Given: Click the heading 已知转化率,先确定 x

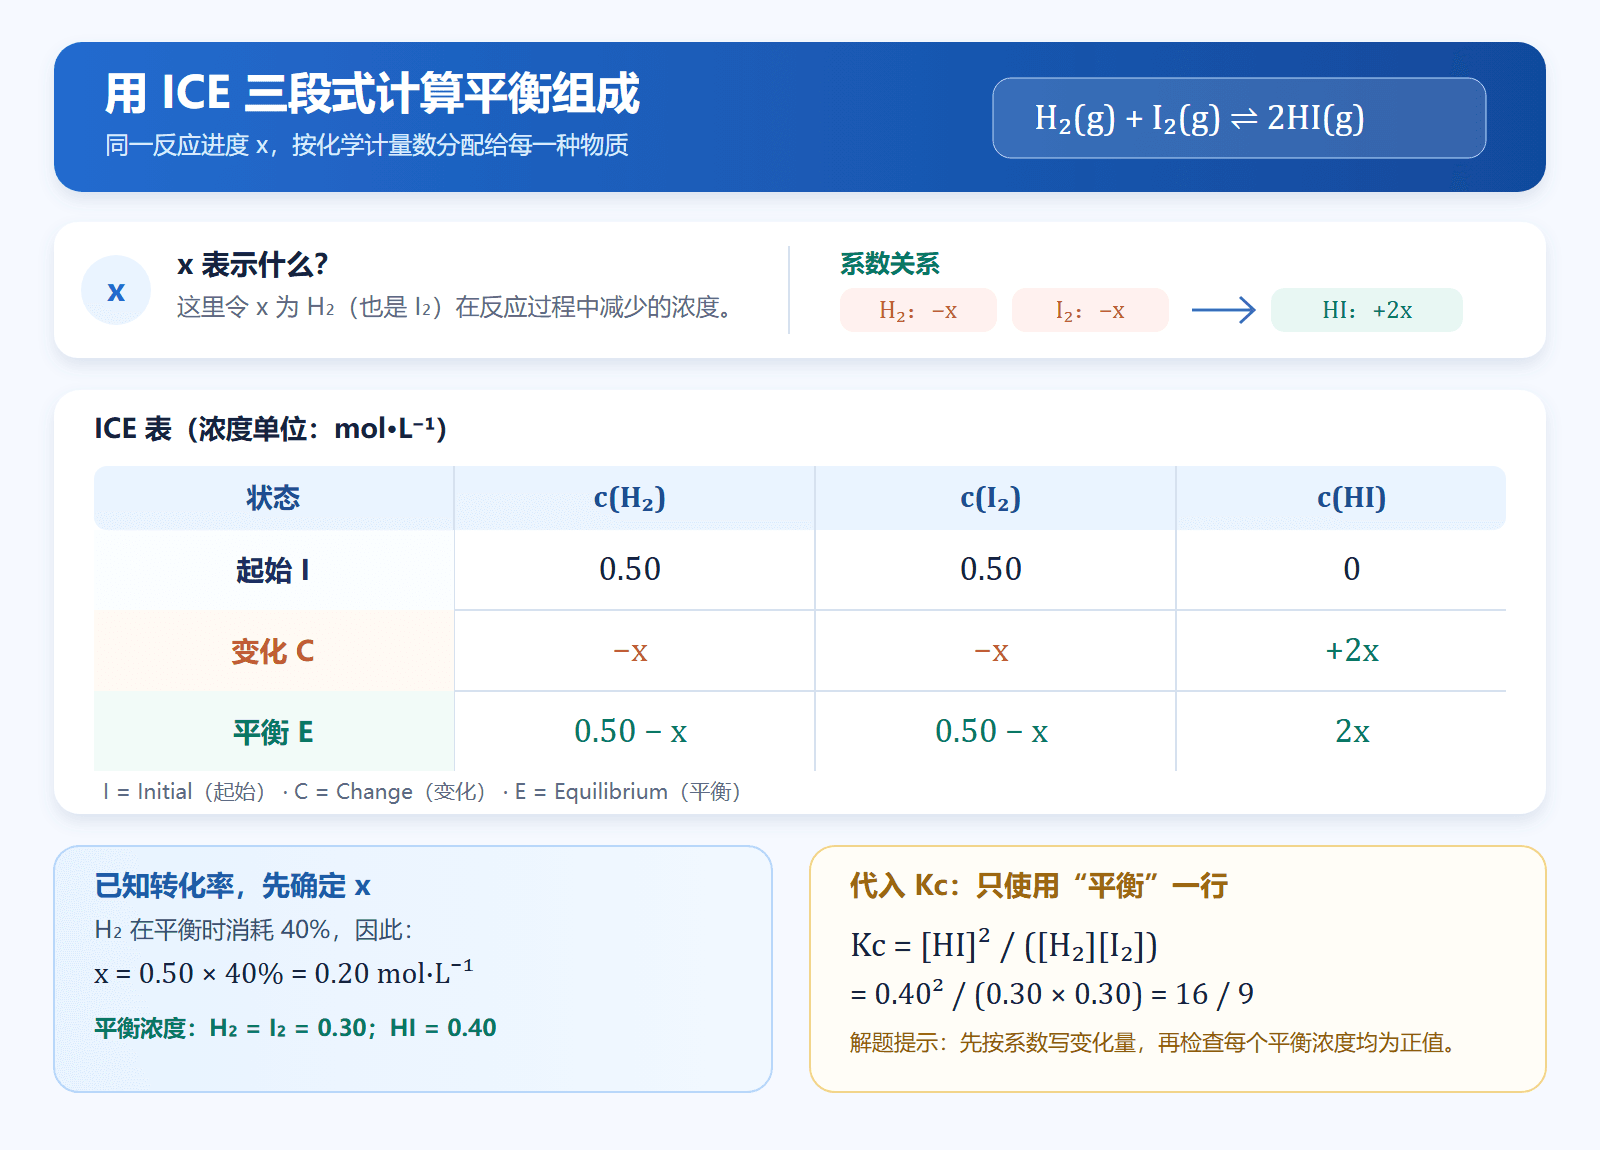Looking at the screenshot, I should coord(232,886).
